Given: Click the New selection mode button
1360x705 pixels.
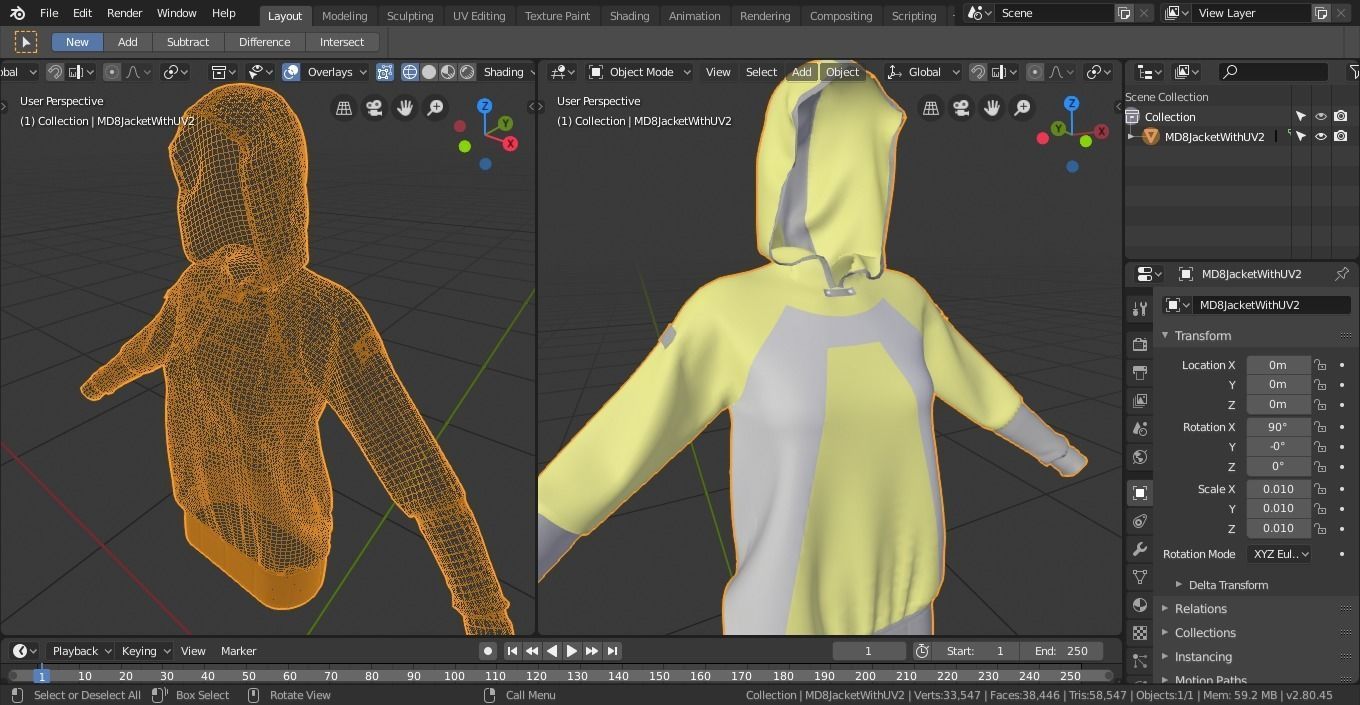Looking at the screenshot, I should point(77,42).
